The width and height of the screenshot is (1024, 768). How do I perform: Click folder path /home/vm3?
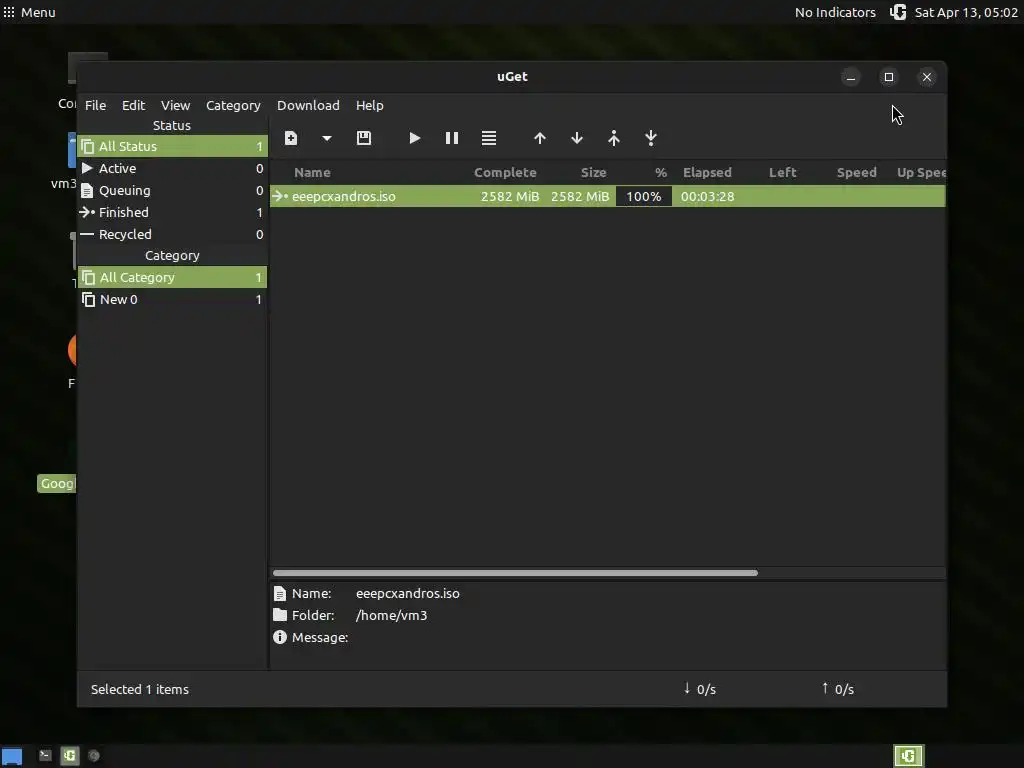click(391, 615)
